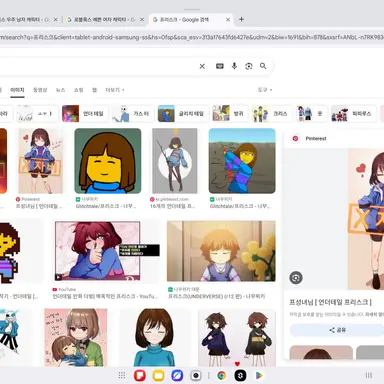Open the 도구 tools dropdown
The height and width of the screenshot is (384, 384).
point(265,90)
